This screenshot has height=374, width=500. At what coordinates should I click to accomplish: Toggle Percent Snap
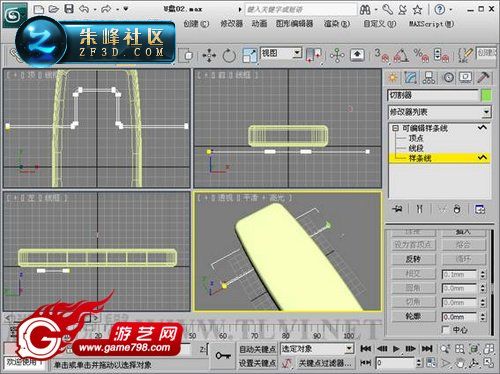(x=421, y=55)
